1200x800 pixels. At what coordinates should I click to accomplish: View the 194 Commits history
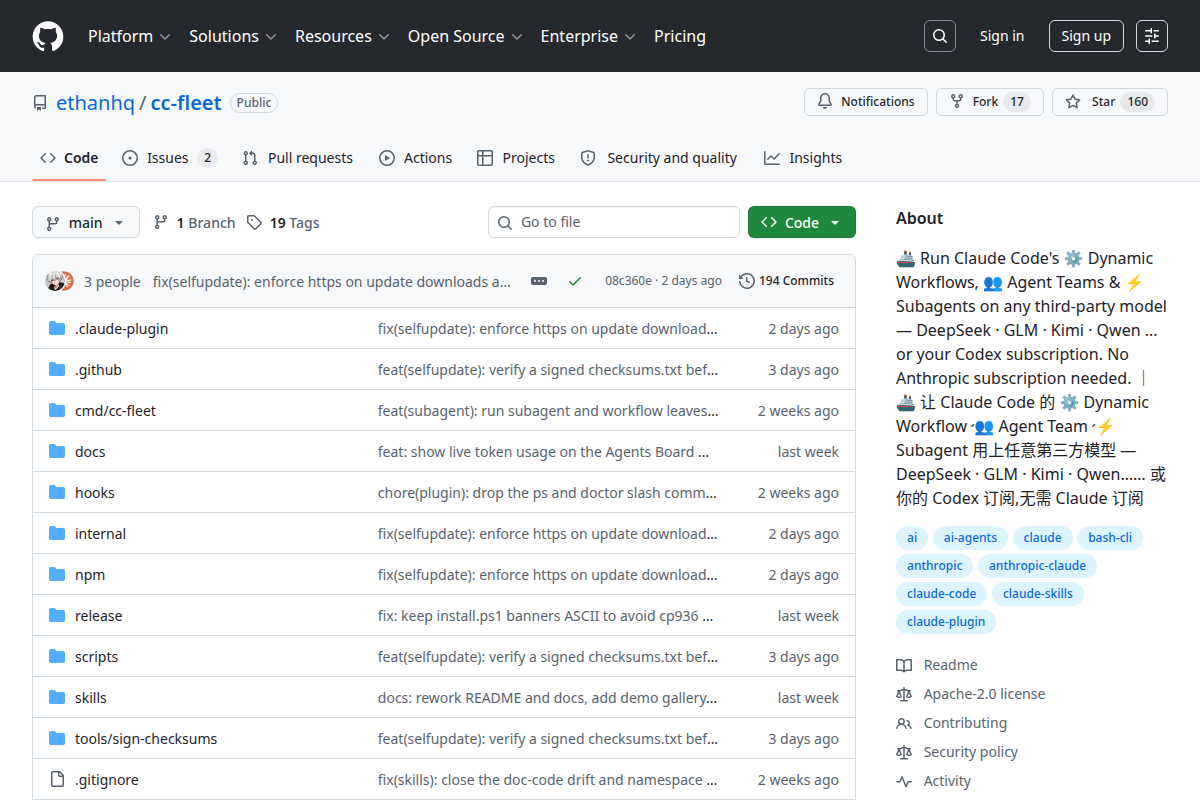pos(786,281)
